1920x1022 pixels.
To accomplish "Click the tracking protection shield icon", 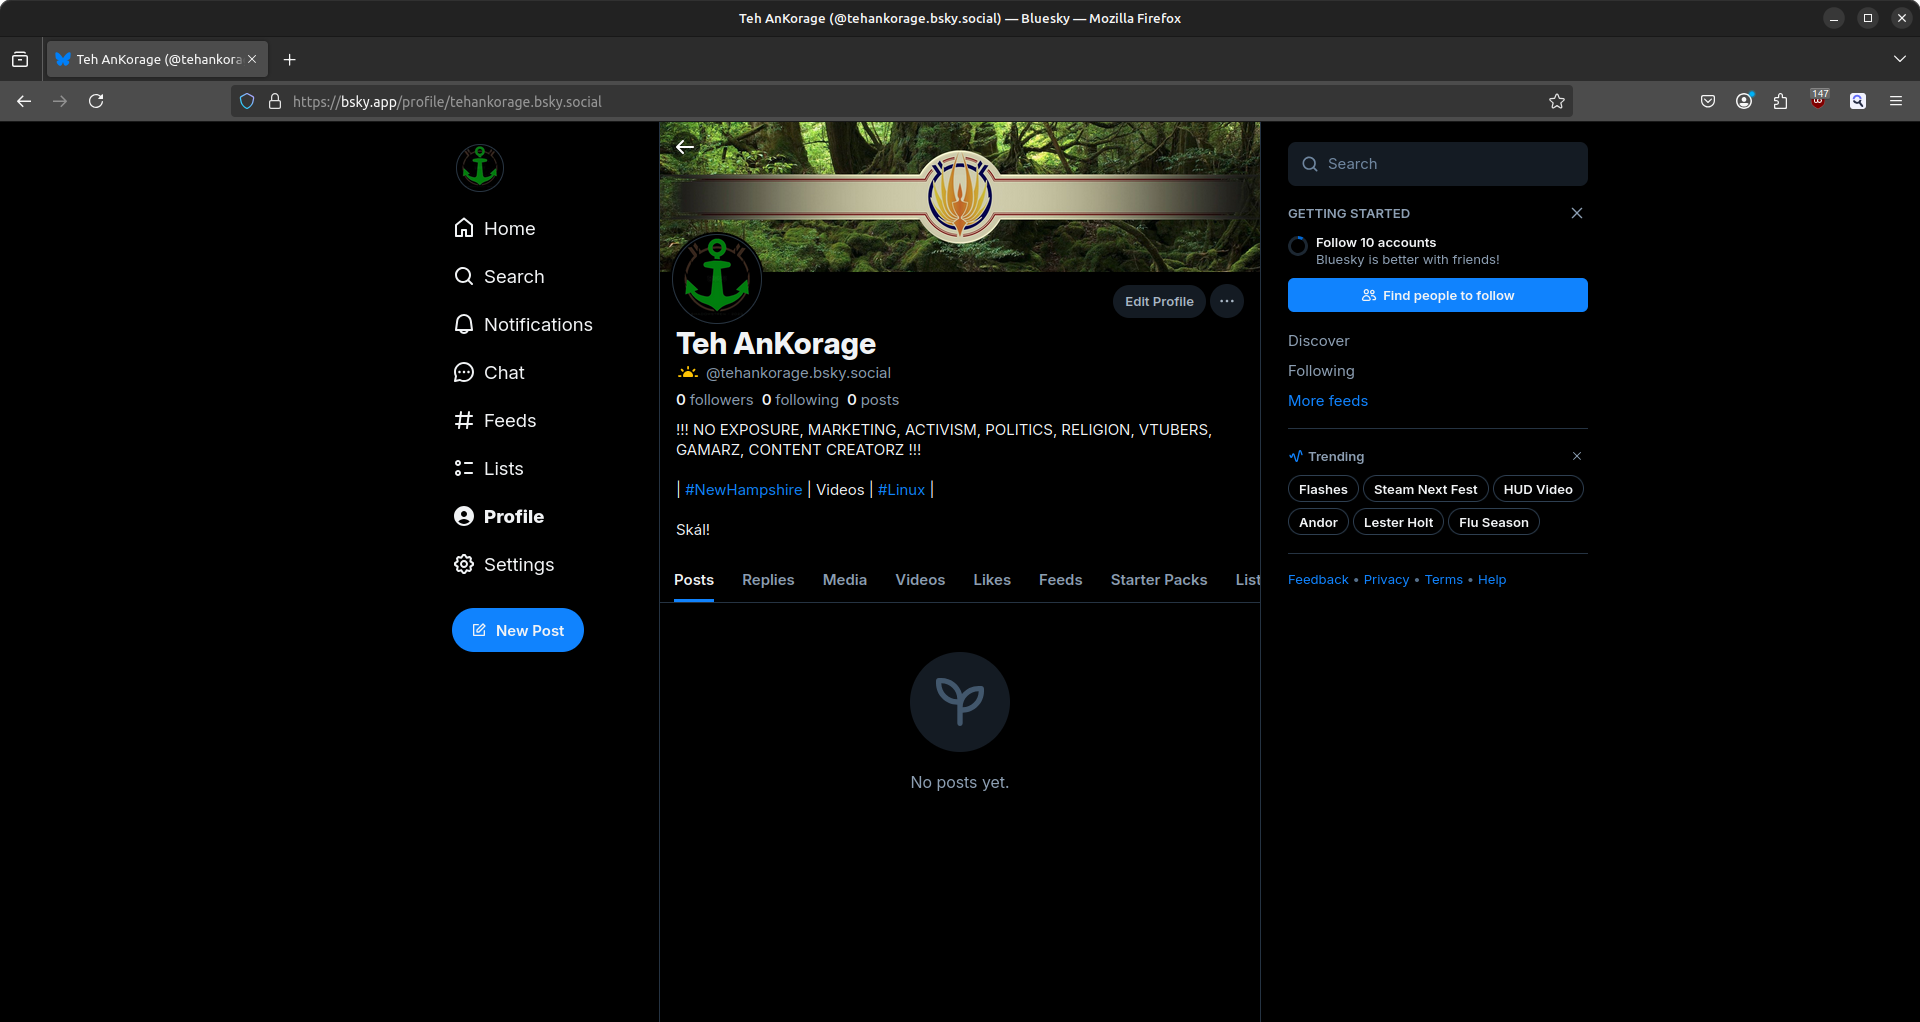I will 247,101.
